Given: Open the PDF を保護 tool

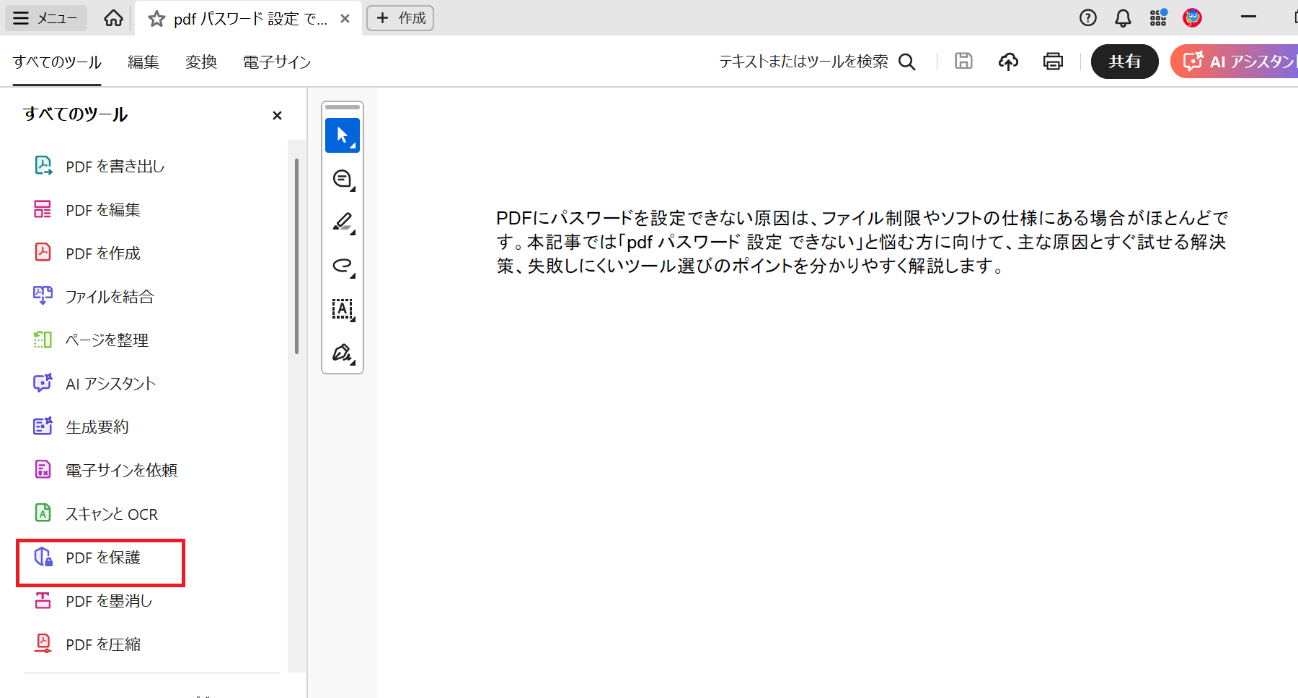Looking at the screenshot, I should pos(100,557).
